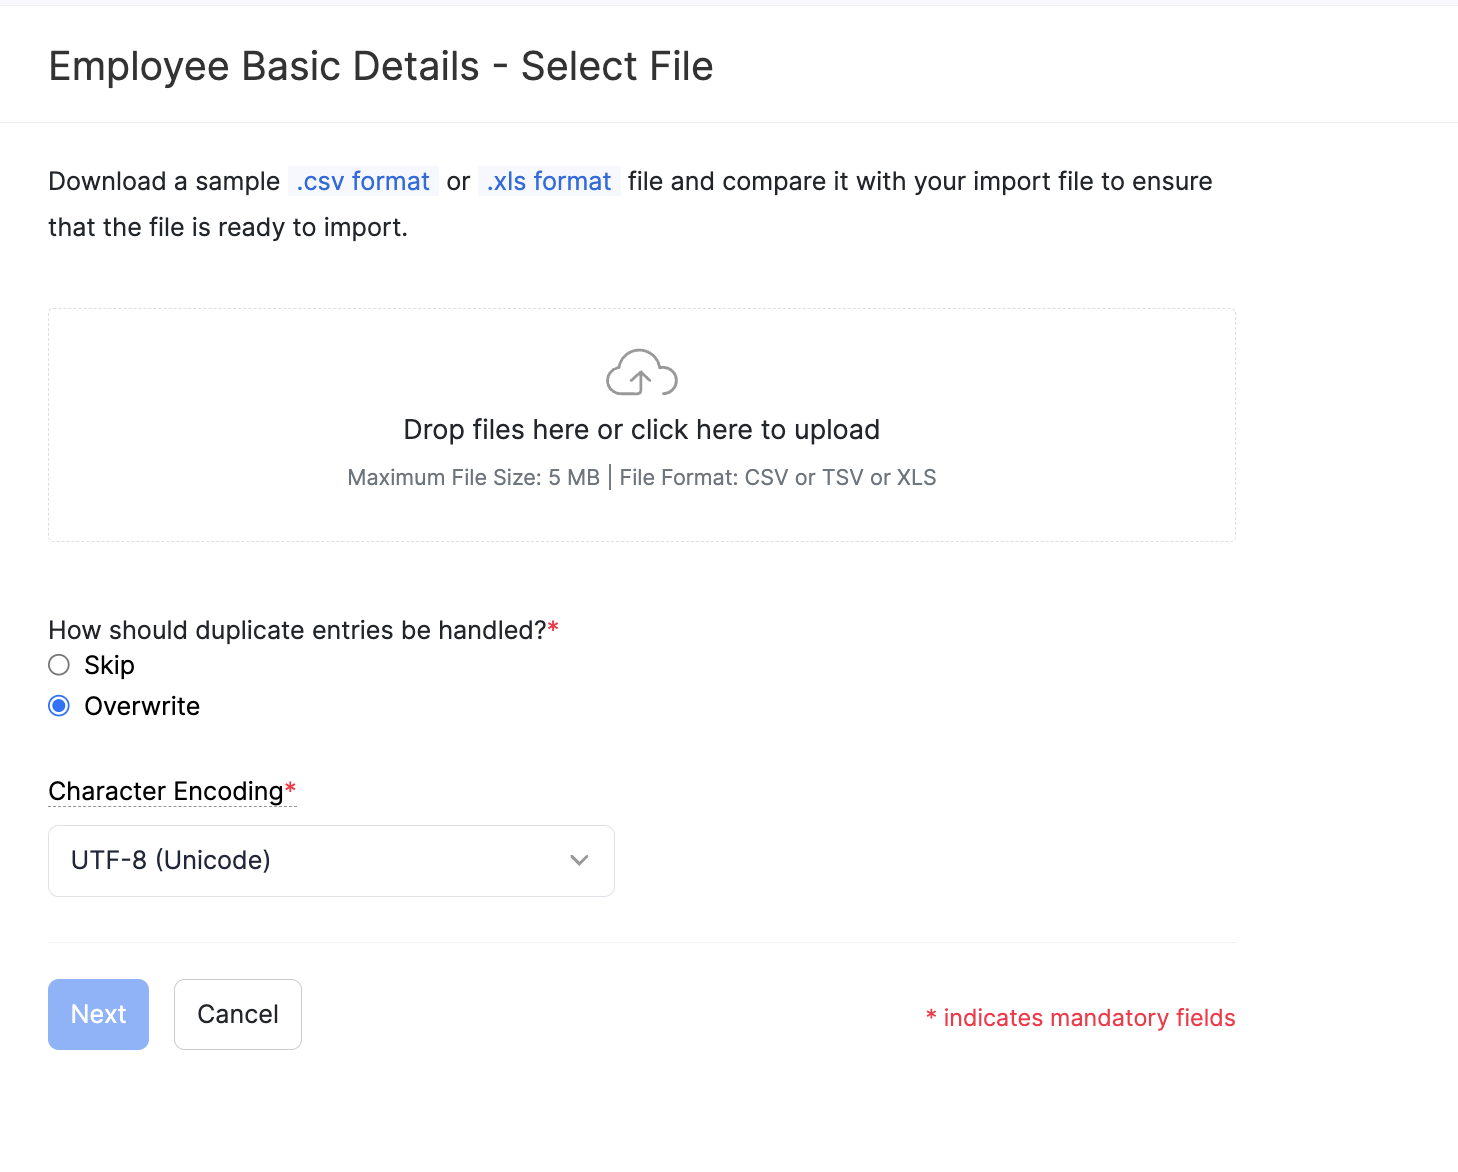Click the 'Maximum File Size: 5 MB' text
This screenshot has width=1458, height=1172.
pyautogui.click(x=473, y=478)
